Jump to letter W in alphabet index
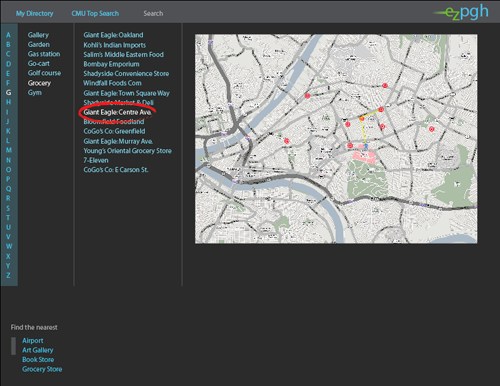This screenshot has width=500, height=386. tap(8, 247)
